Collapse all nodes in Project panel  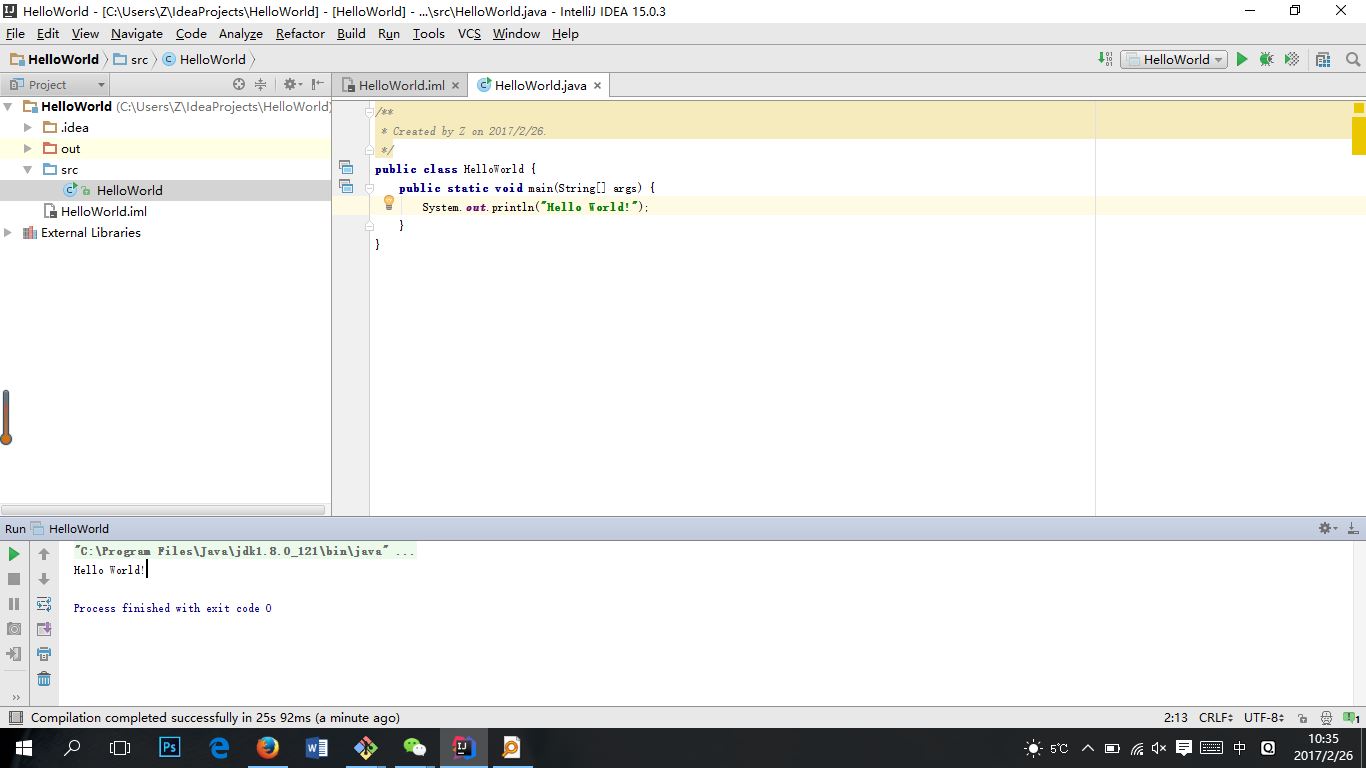pos(261,85)
